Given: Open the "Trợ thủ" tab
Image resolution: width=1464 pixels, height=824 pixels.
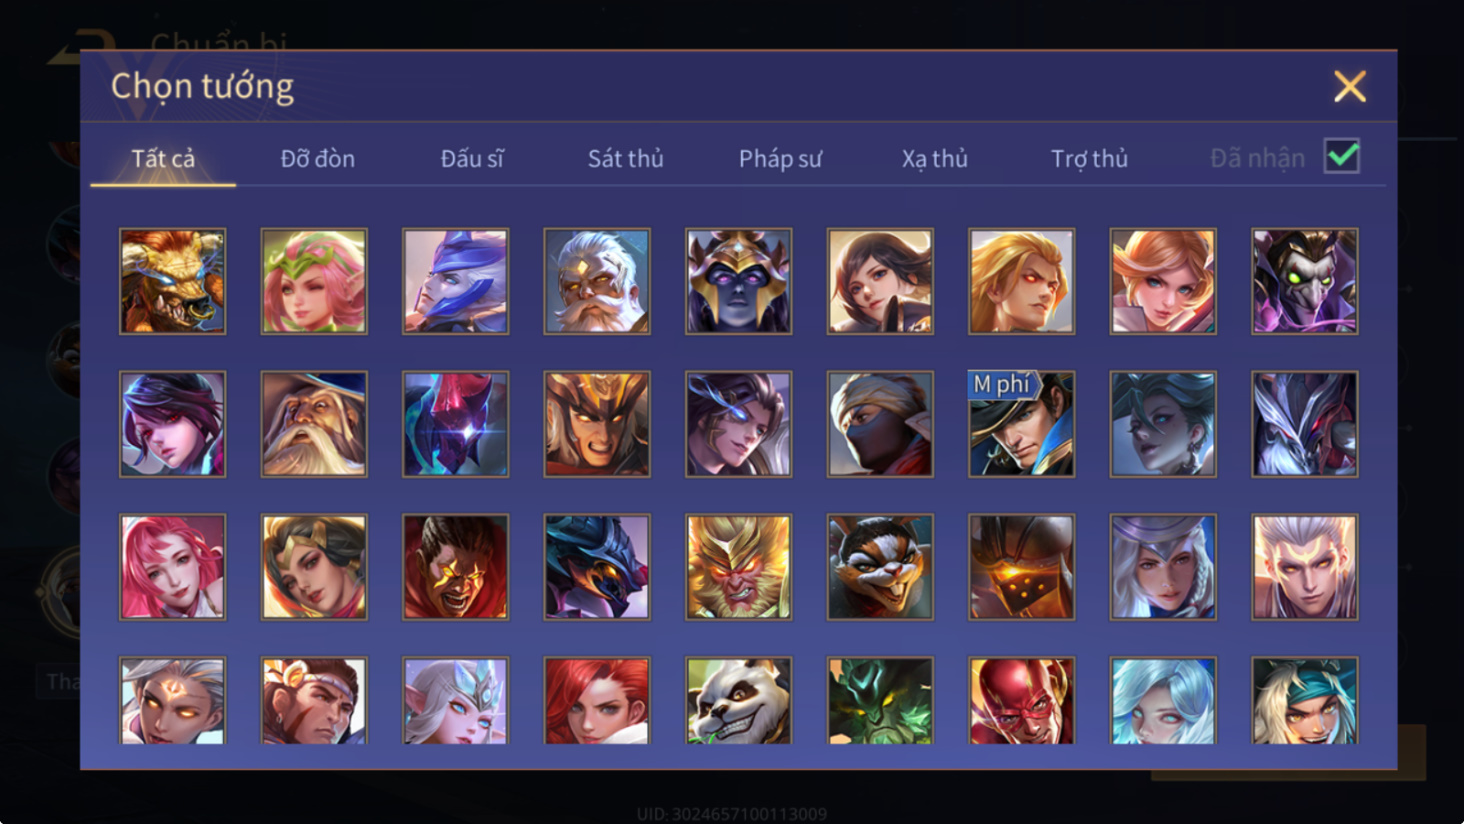Looking at the screenshot, I should (1089, 158).
